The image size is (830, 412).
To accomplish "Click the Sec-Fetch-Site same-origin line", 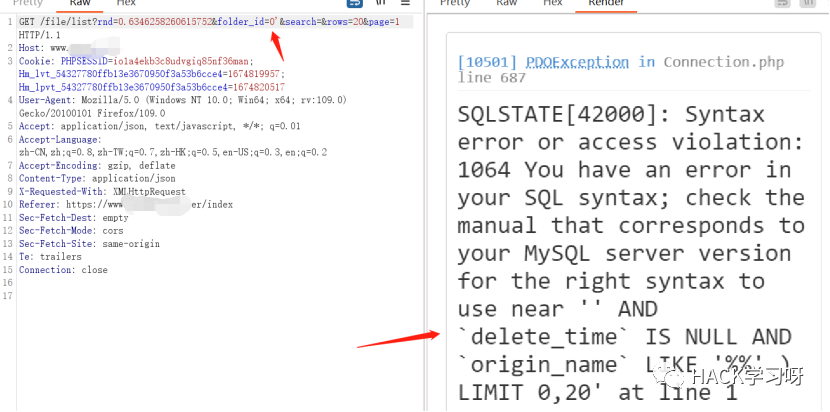I will [x=89, y=244].
